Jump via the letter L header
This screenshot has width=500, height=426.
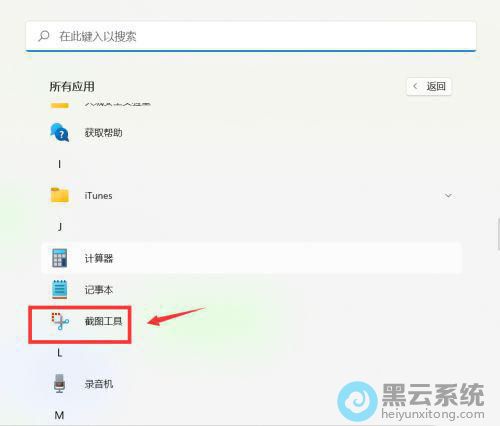click(60, 353)
